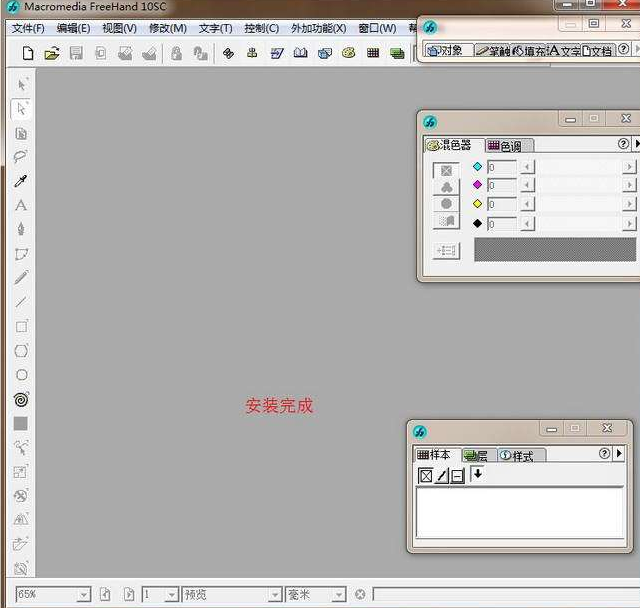
Task: Open the 修改(M) menu
Action: (x=168, y=28)
